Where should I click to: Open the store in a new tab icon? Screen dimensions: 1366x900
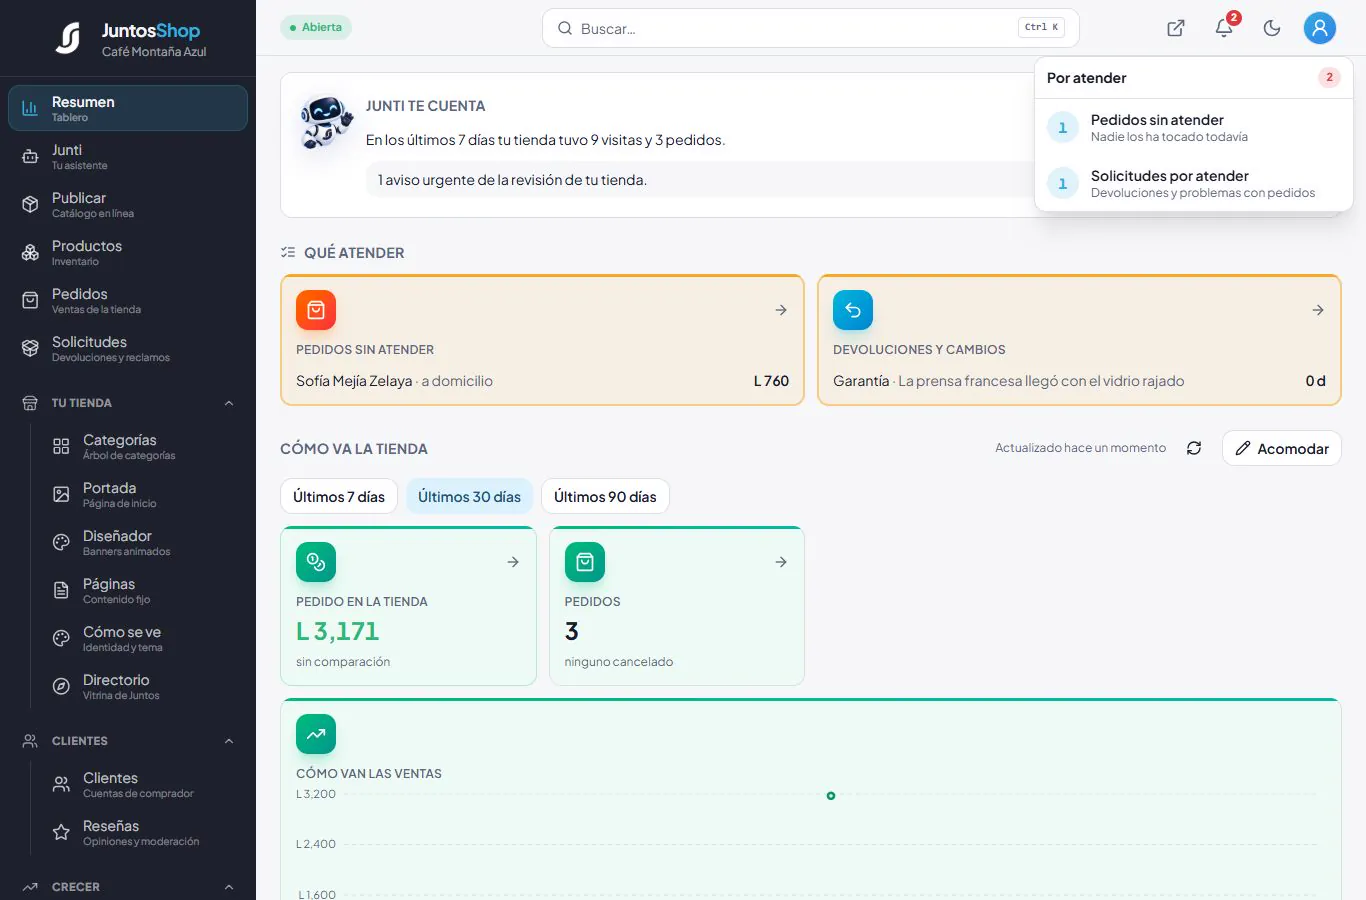click(x=1176, y=28)
